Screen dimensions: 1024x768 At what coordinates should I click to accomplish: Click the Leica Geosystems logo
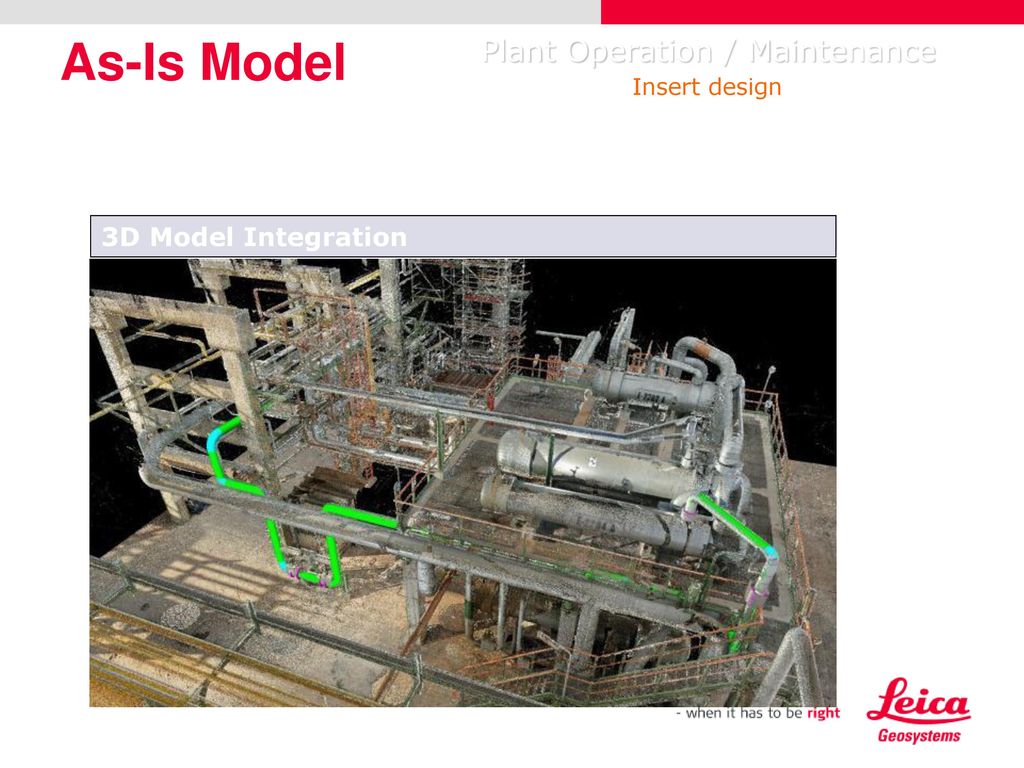coord(918,711)
